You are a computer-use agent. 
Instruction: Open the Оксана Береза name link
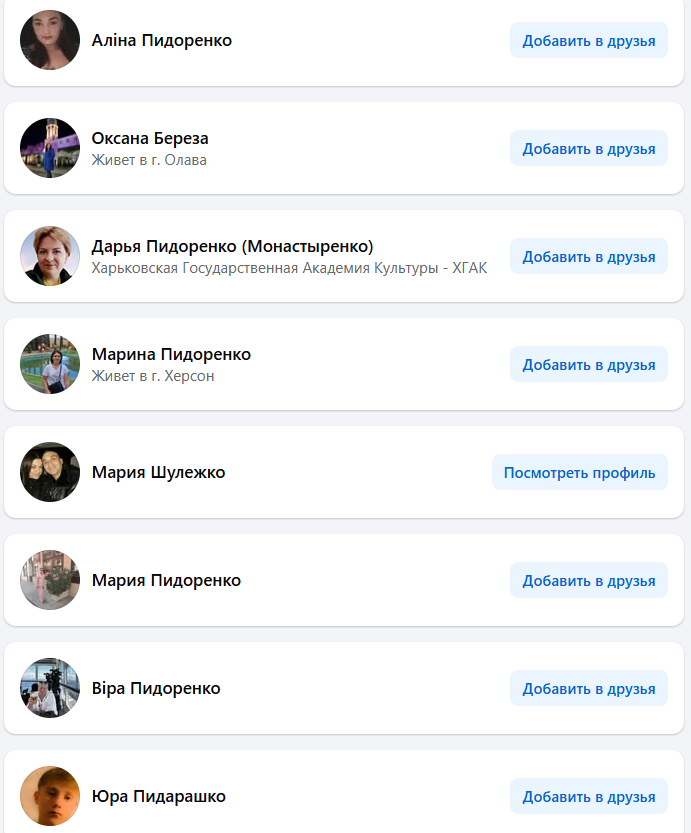pyautogui.click(x=150, y=138)
